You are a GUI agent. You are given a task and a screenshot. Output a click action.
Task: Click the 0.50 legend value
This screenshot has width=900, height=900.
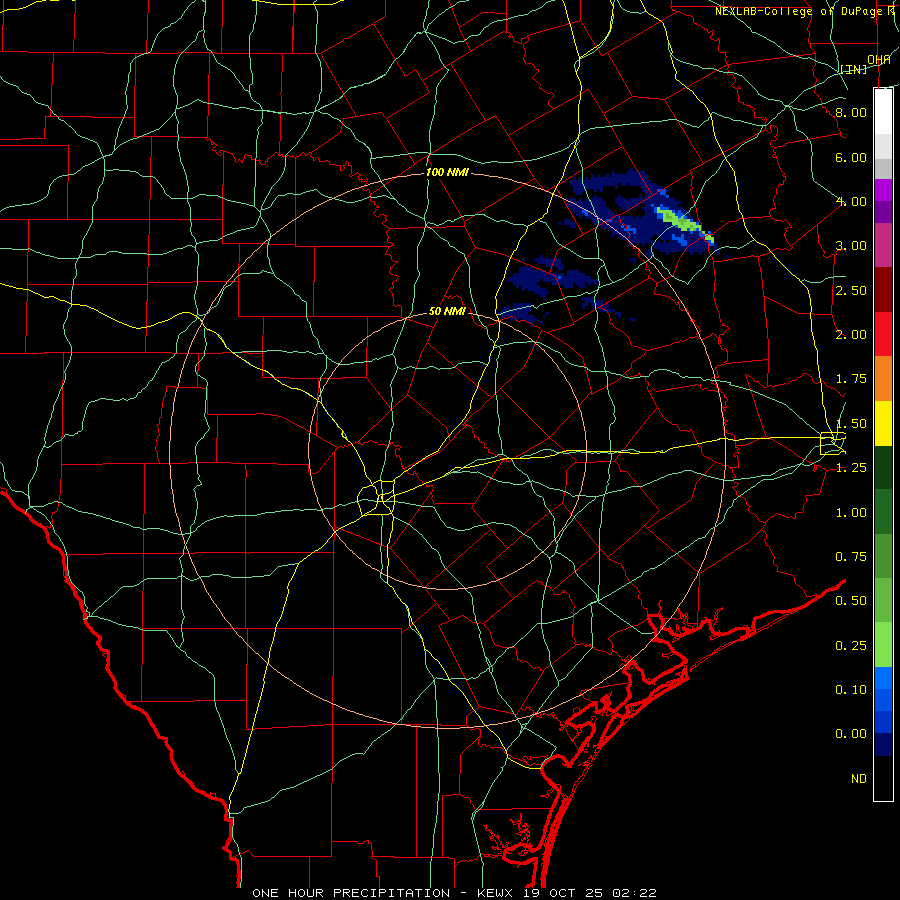point(851,601)
